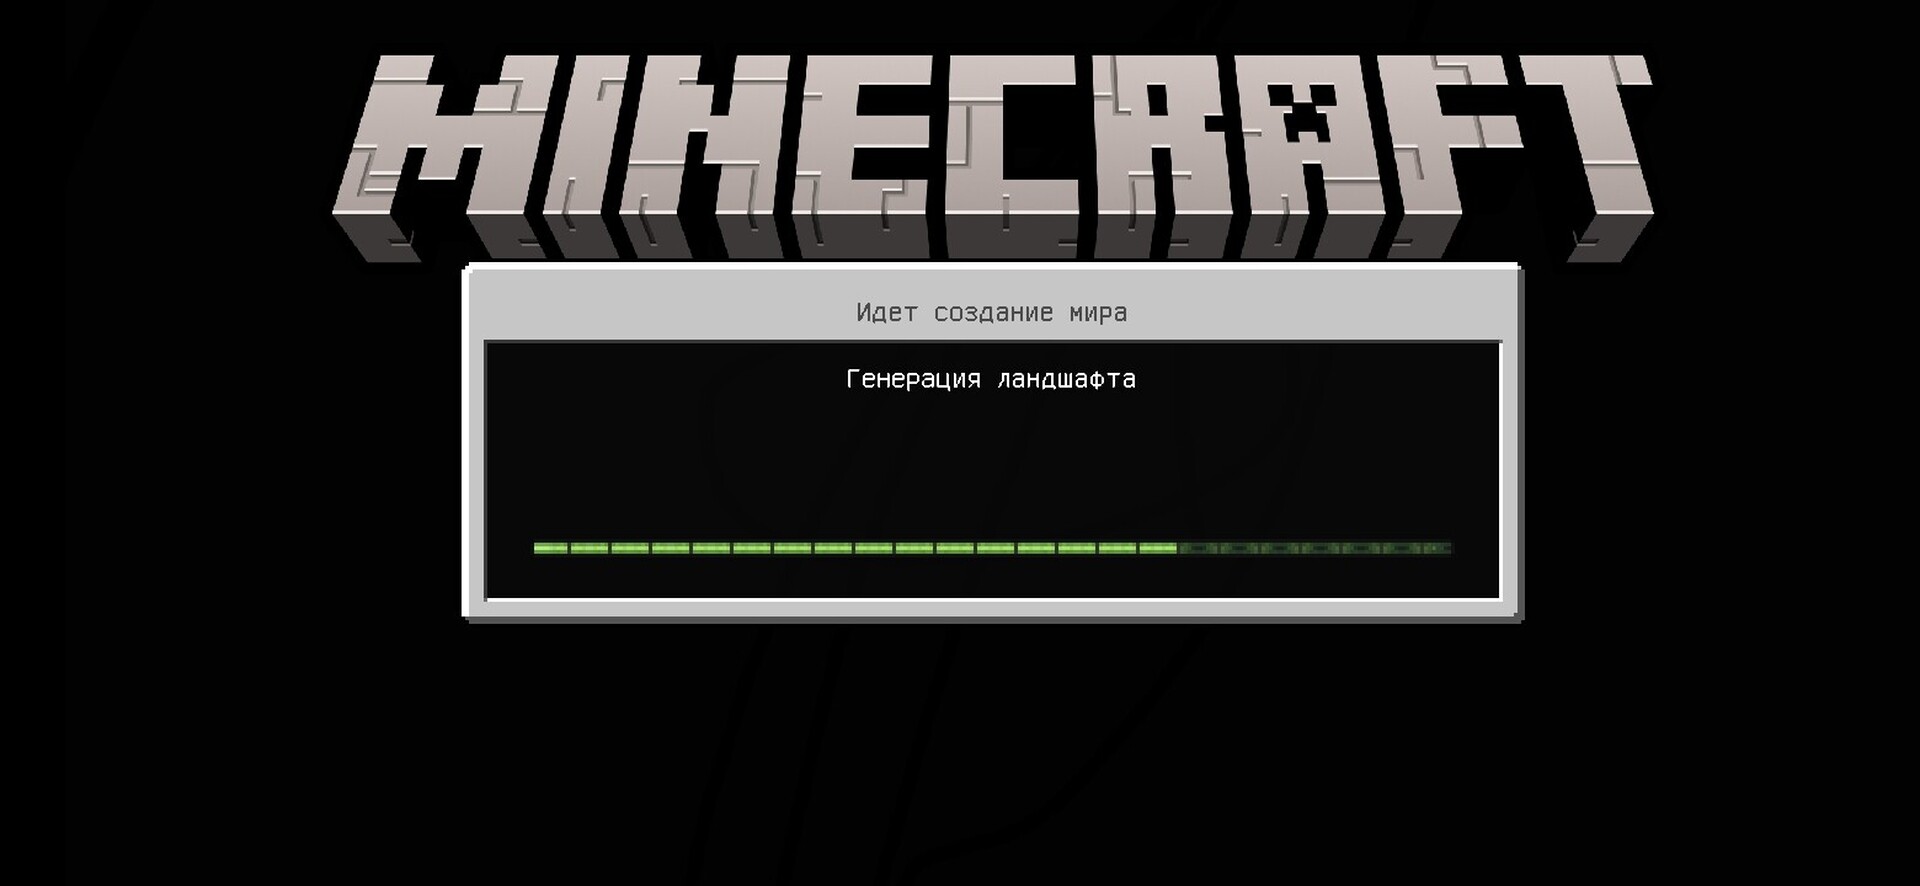The height and width of the screenshot is (886, 1920).
Task: Click the word "Генерация" in the status text
Action: pyautogui.click(x=913, y=379)
